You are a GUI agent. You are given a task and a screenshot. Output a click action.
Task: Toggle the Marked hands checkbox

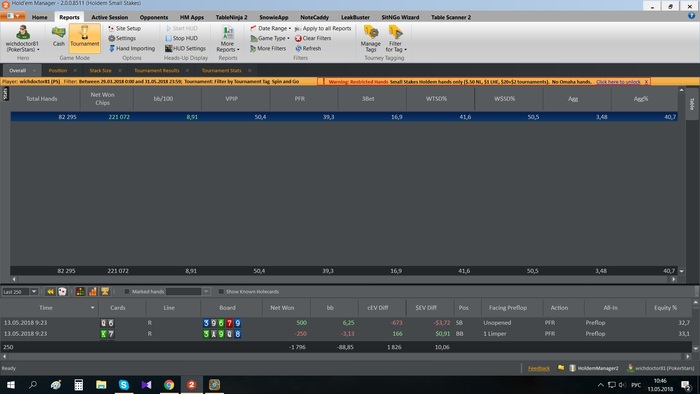tap(127, 291)
